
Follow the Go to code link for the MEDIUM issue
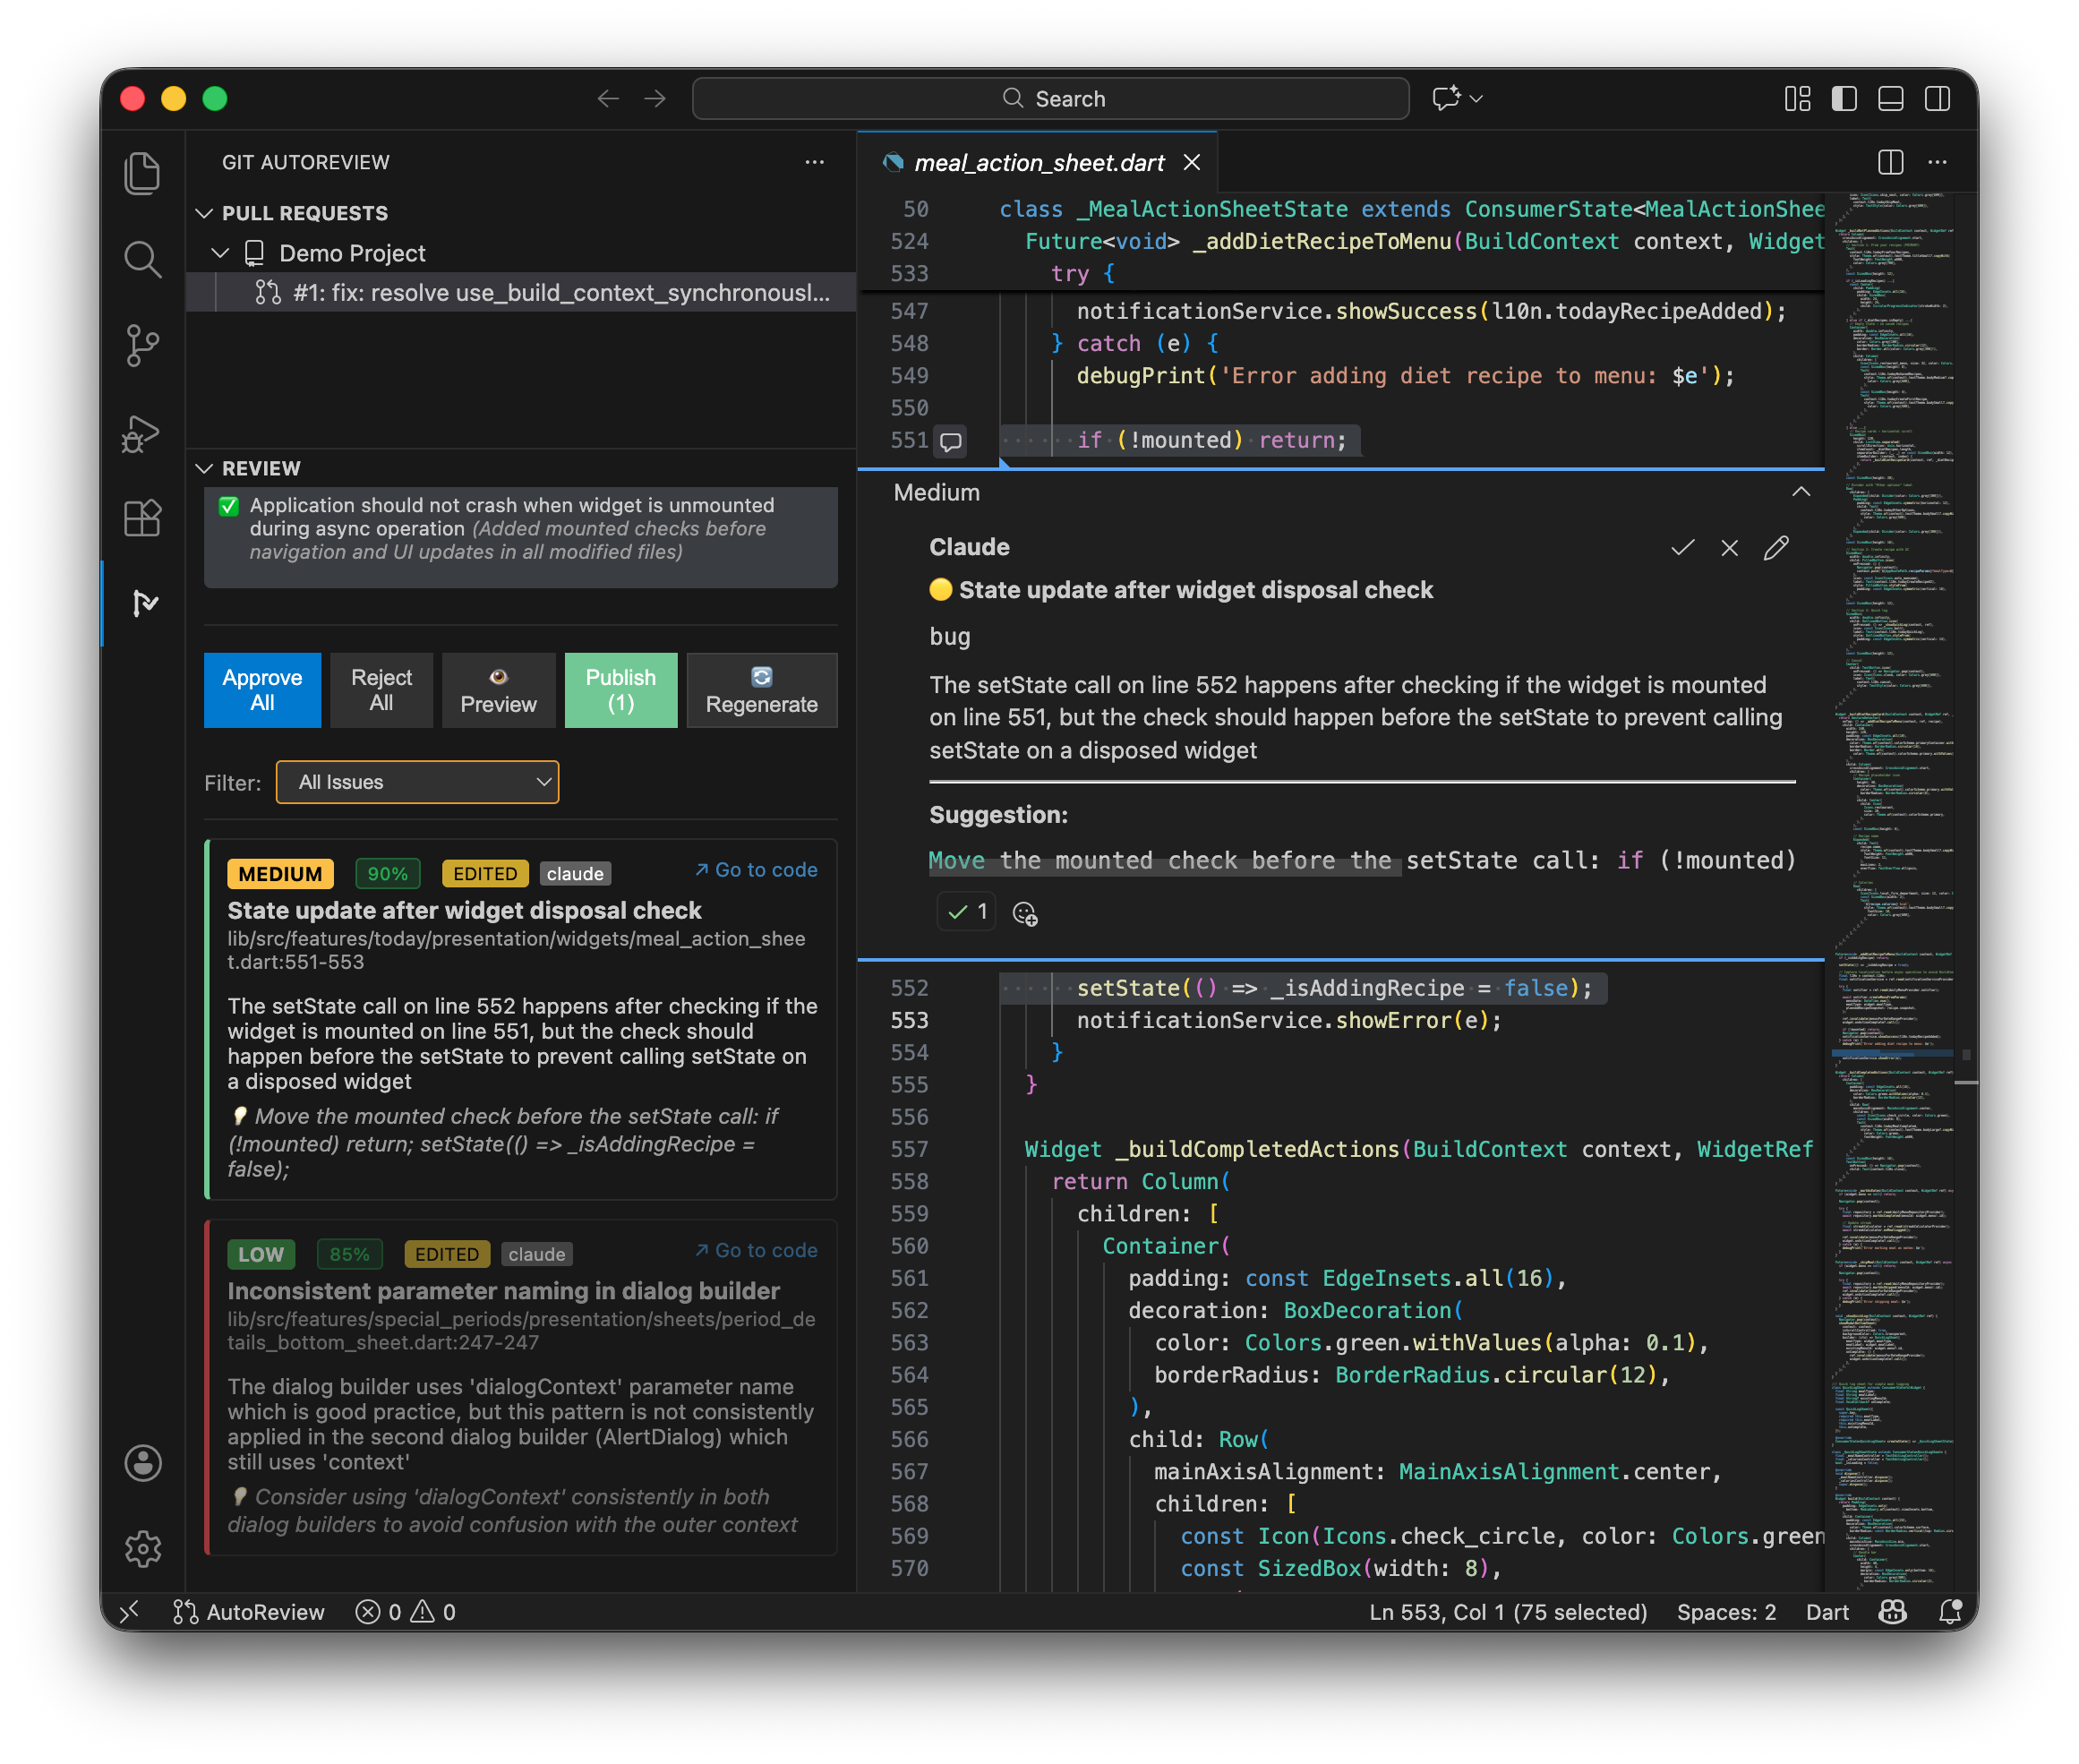(756, 869)
